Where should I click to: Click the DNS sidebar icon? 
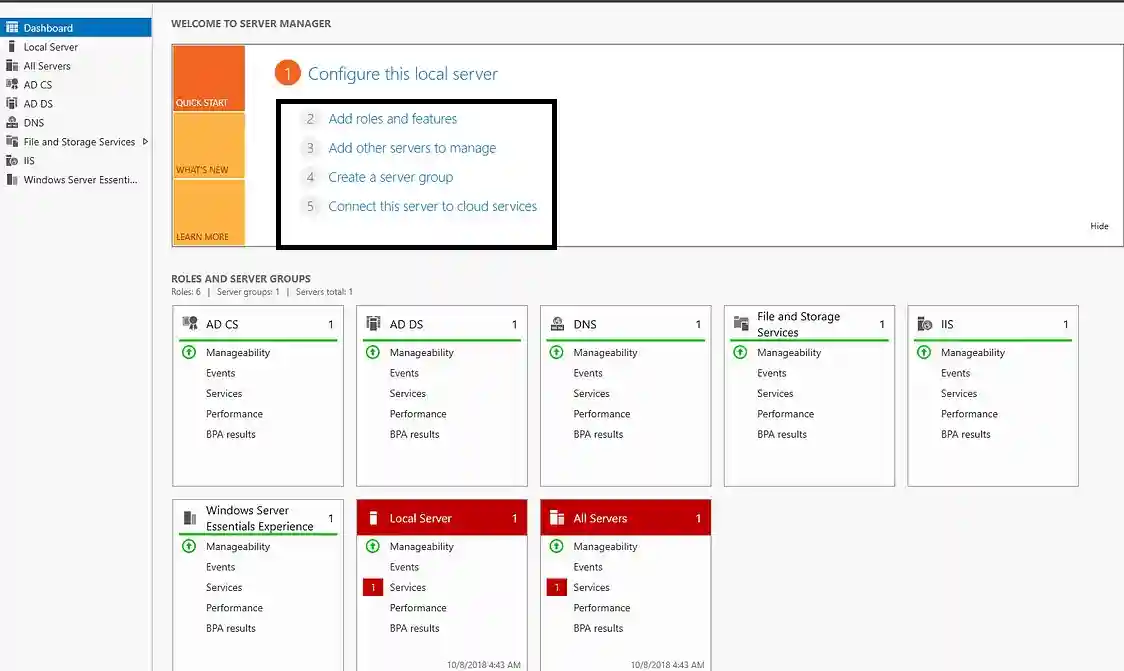[12, 123]
